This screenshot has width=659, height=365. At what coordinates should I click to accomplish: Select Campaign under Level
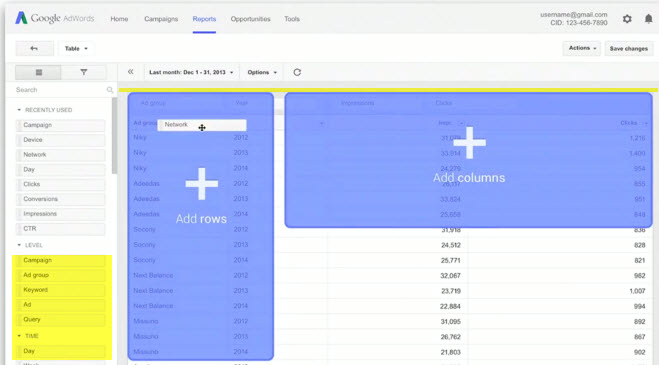tap(61, 260)
